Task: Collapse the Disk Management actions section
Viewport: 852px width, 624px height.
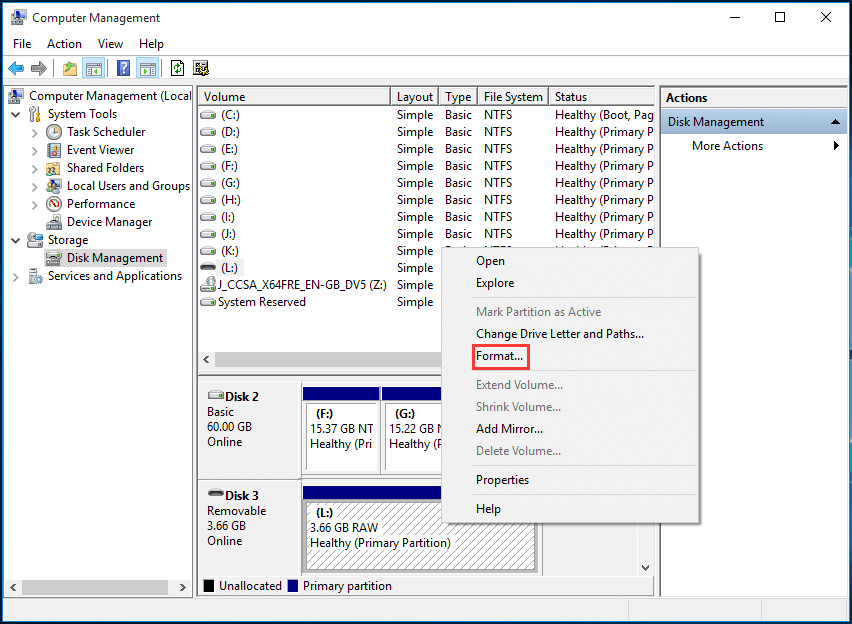Action: 833,121
